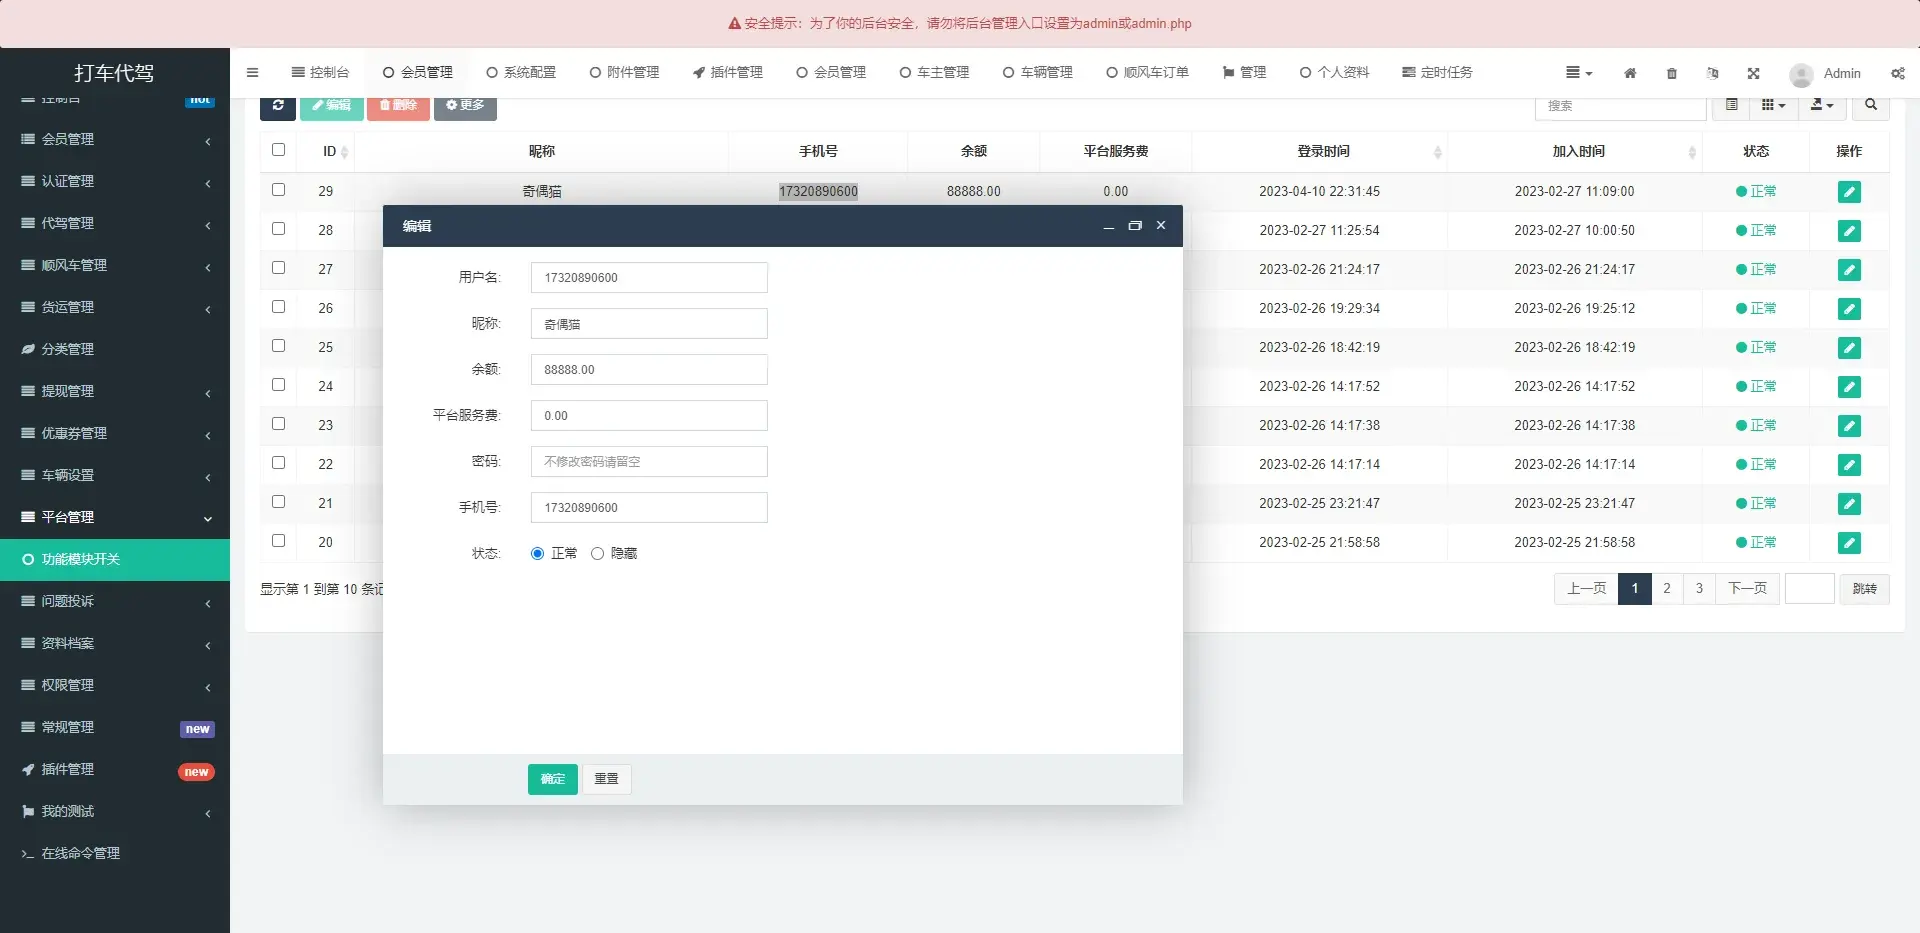
Task: Expand the 顺风车管理 sidebar menu
Action: click(115, 265)
